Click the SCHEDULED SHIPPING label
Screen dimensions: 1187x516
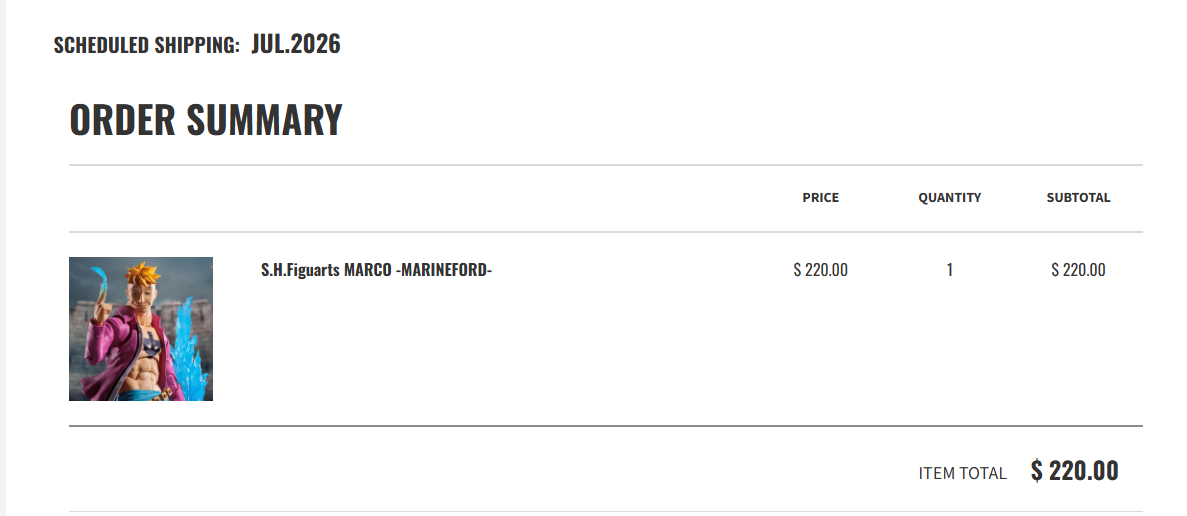click(146, 45)
